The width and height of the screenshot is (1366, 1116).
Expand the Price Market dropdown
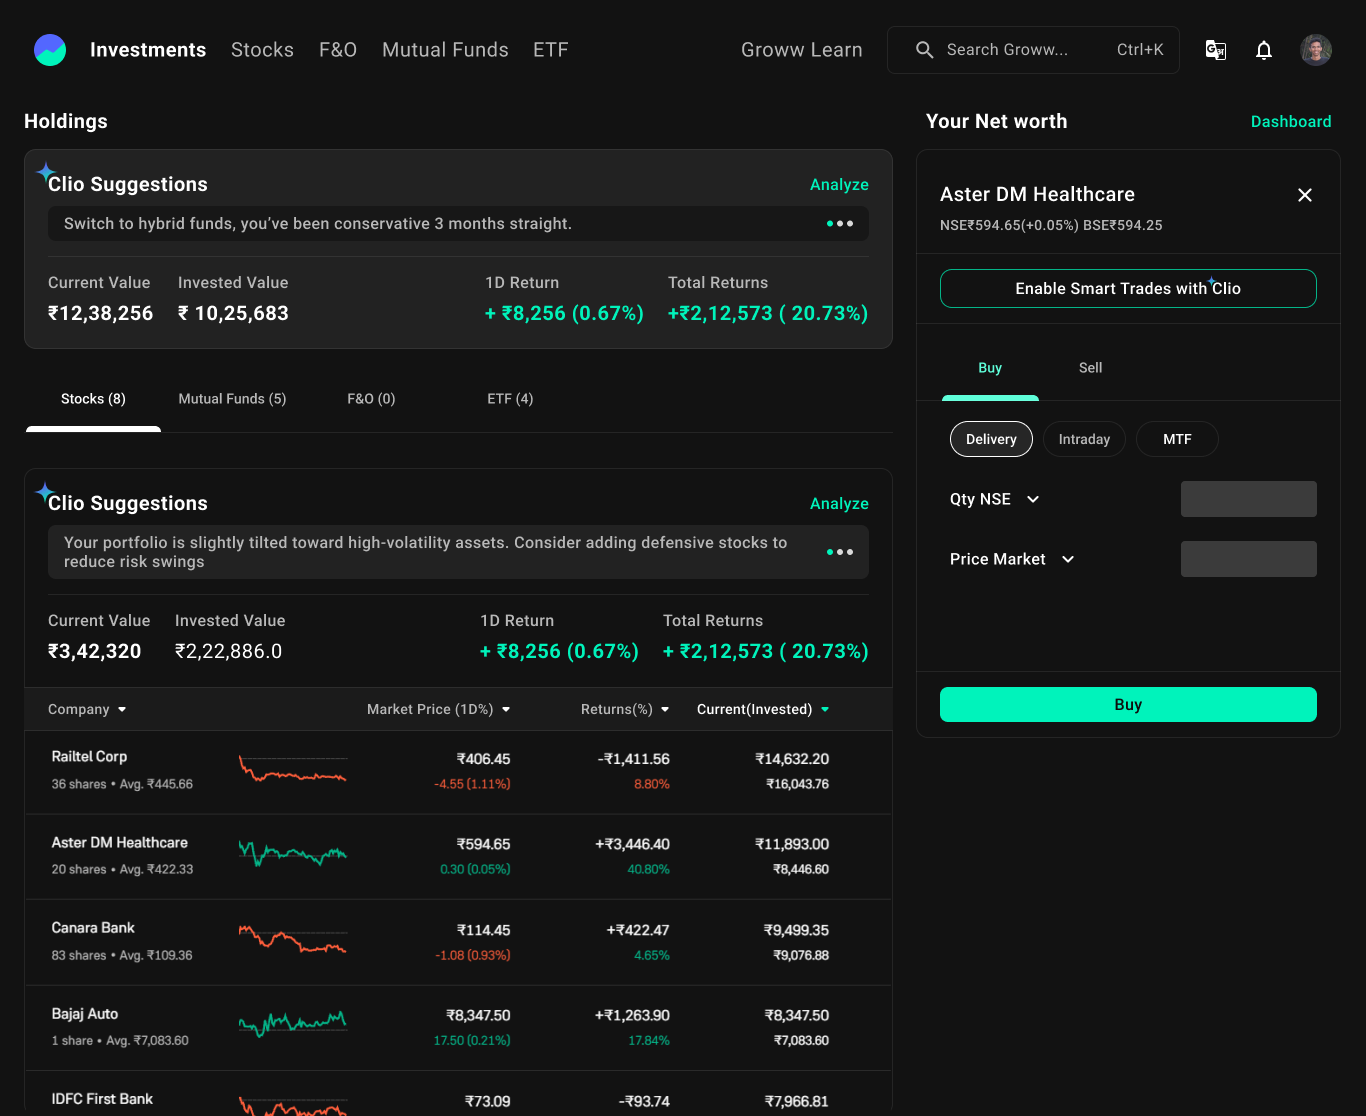coord(1068,559)
